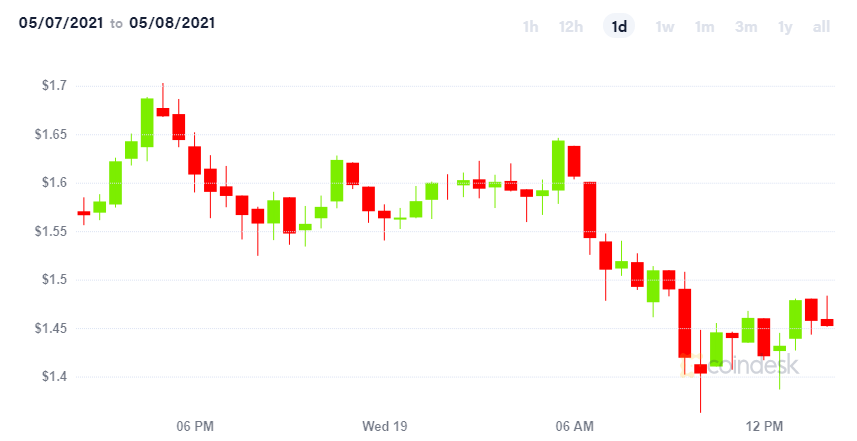Select the 1h time range
Image resolution: width=857 pixels, height=441 pixels.
tap(530, 26)
